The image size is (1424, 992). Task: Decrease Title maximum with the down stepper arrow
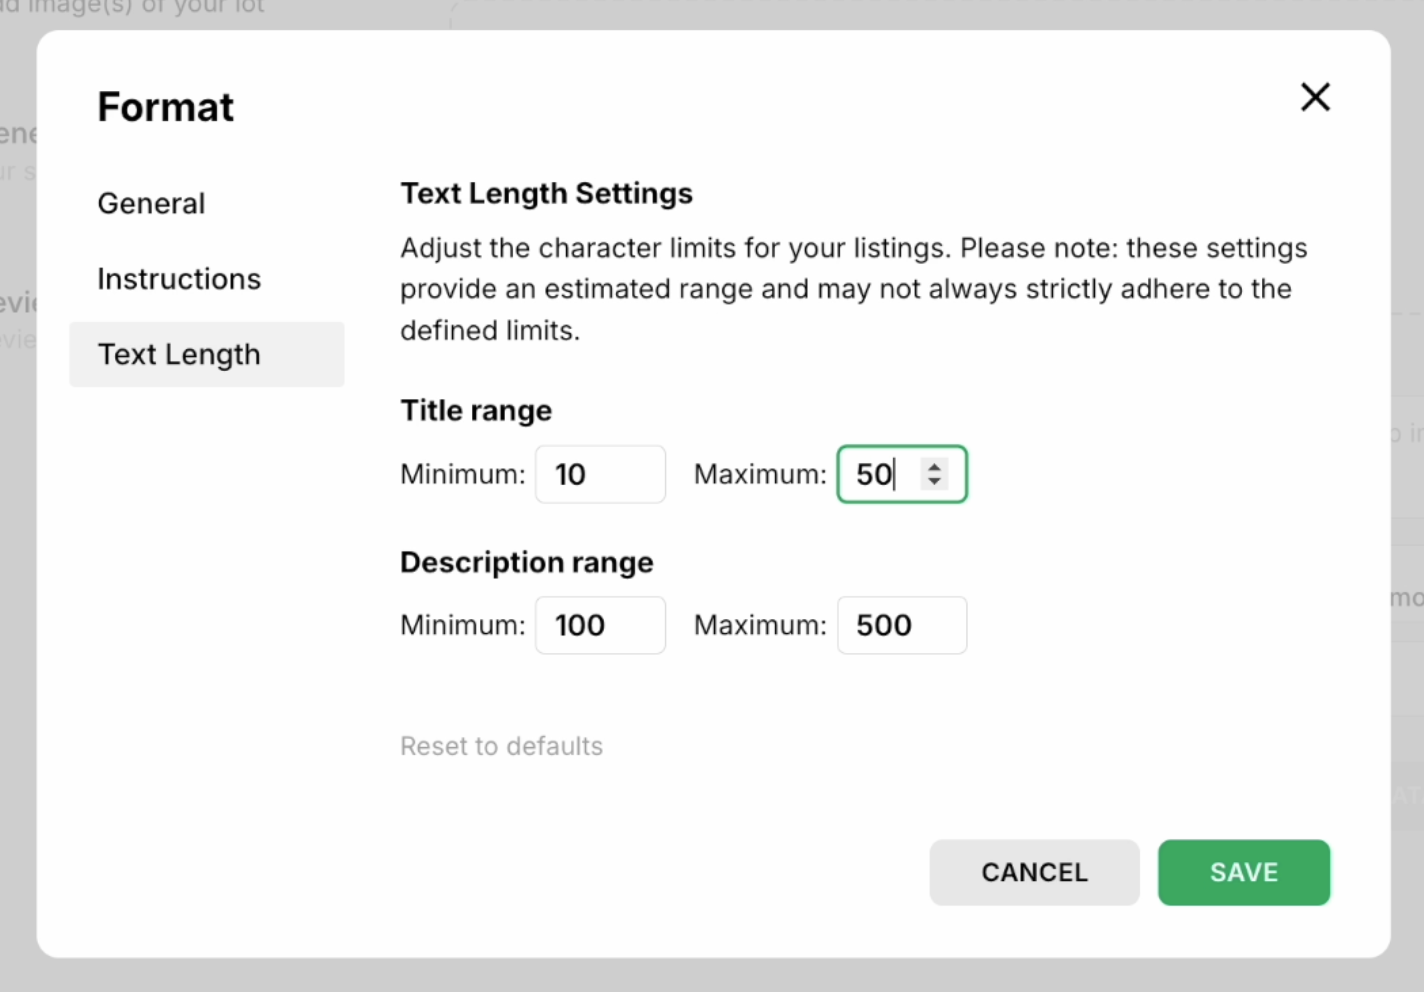934,481
